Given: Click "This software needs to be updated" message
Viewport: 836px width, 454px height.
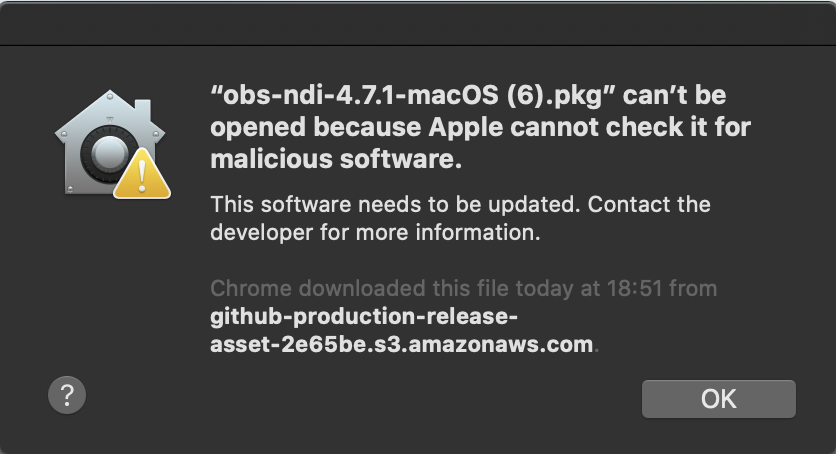Looking at the screenshot, I should [x=395, y=205].
